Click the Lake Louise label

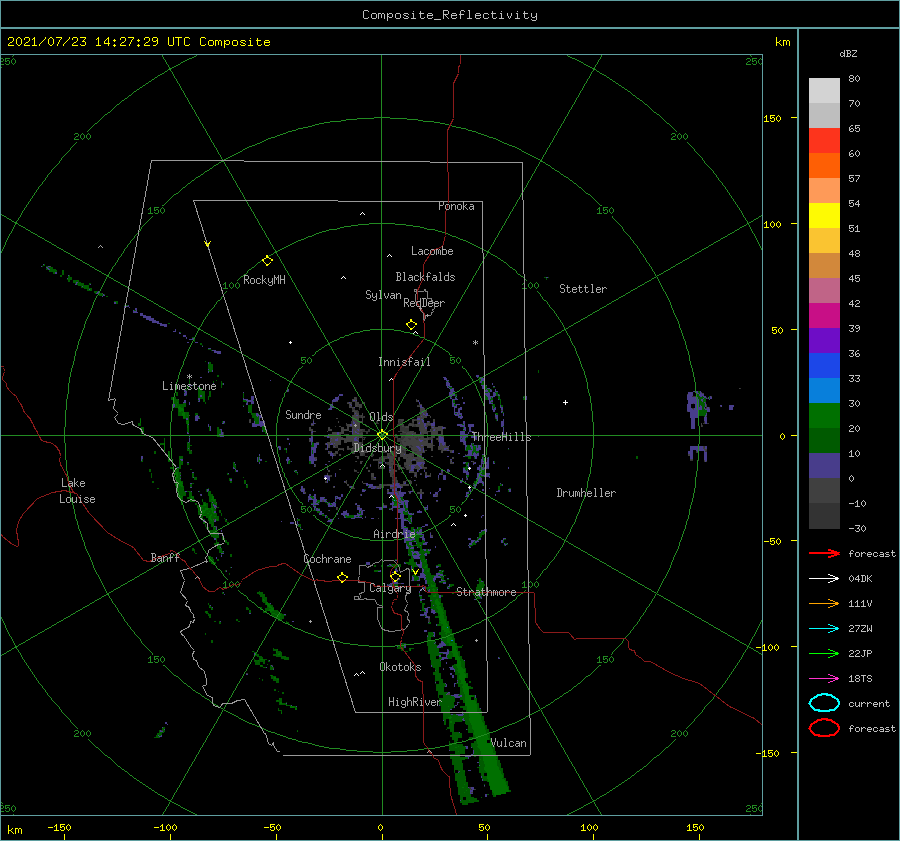(x=77, y=491)
